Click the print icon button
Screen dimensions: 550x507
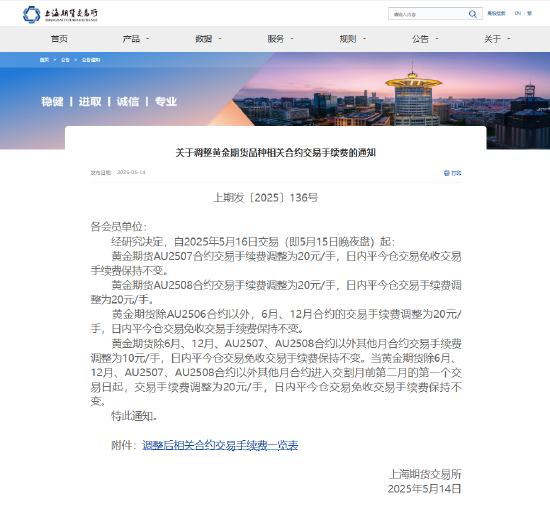pyautogui.click(x=452, y=173)
